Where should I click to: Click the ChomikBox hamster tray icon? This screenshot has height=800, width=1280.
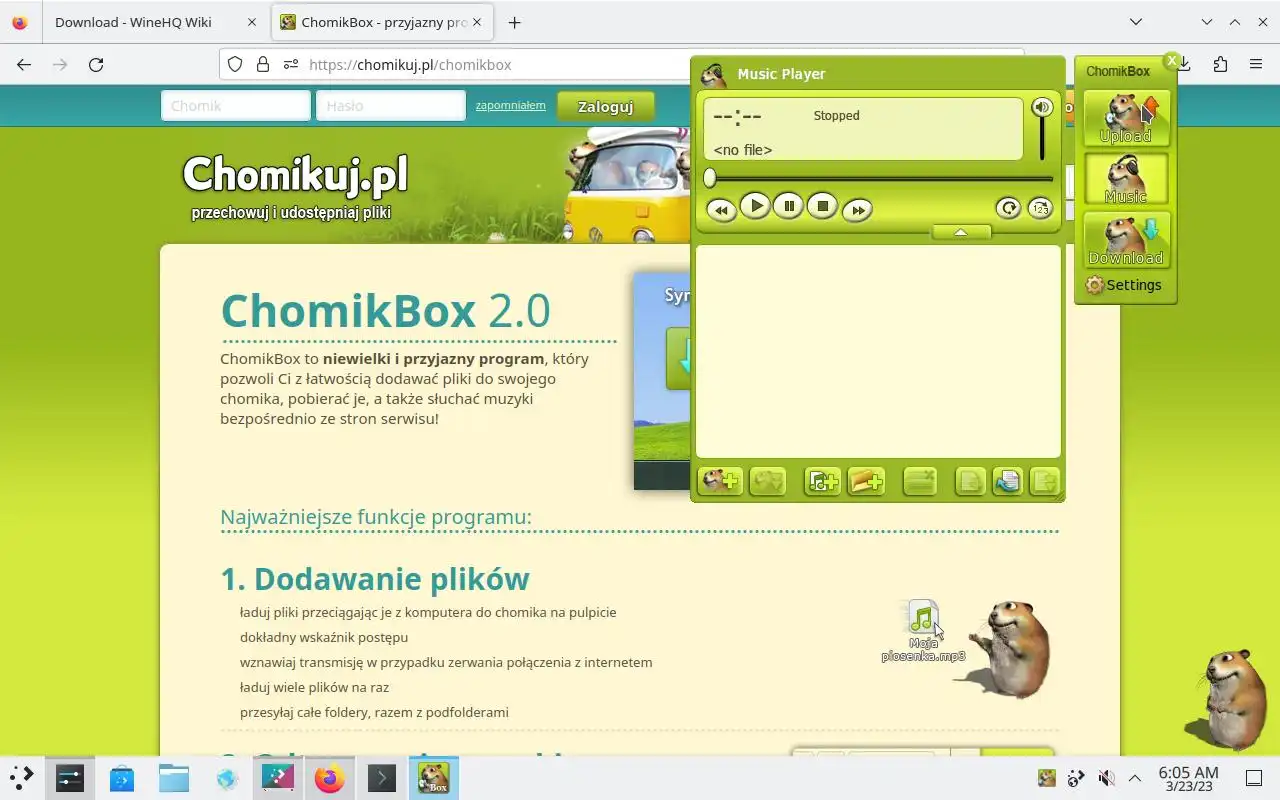click(1047, 777)
